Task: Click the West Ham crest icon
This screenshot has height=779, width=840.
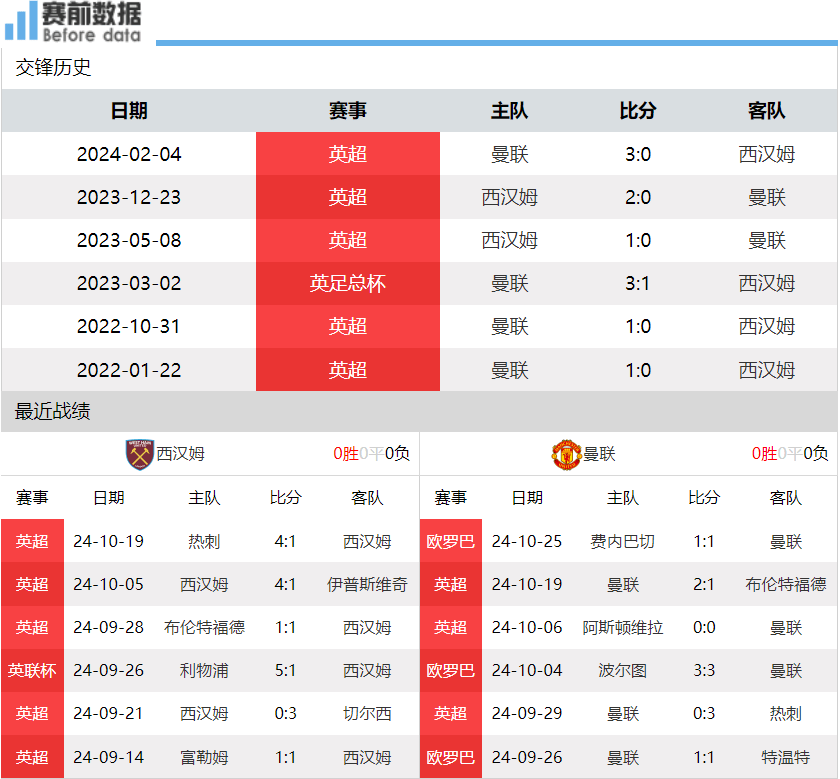Action: 140,454
